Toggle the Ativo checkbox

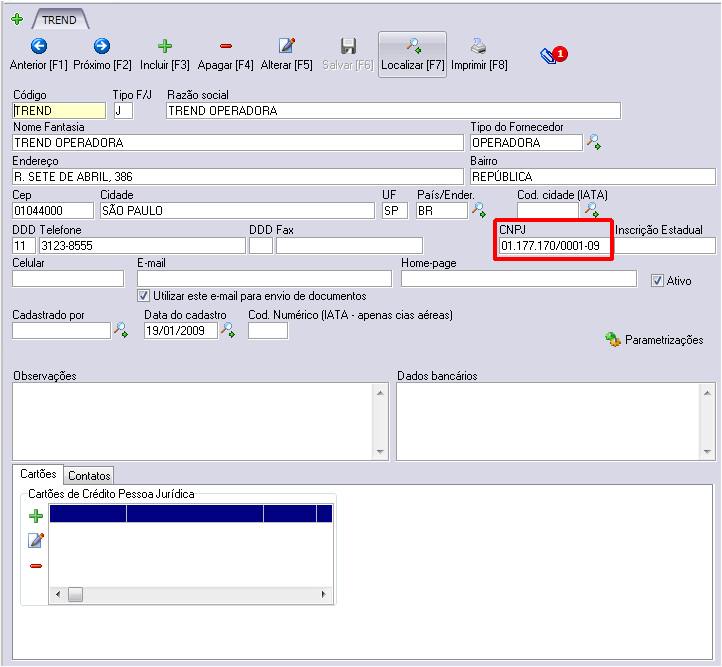pyautogui.click(x=657, y=281)
